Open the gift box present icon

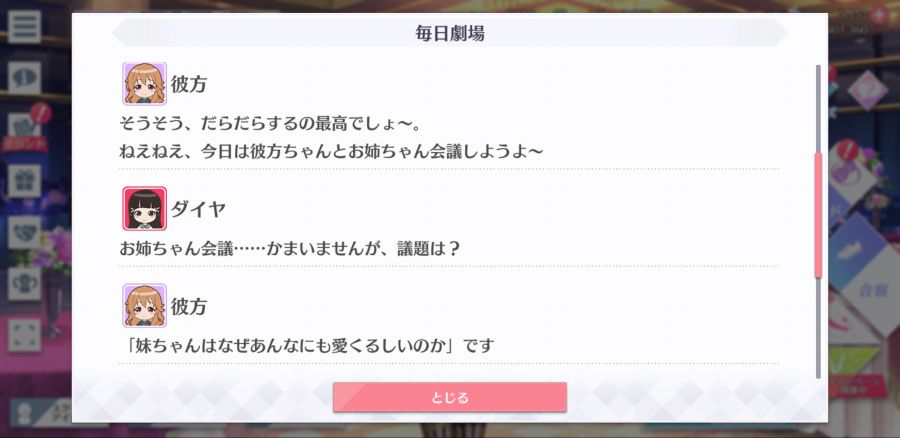(x=24, y=181)
